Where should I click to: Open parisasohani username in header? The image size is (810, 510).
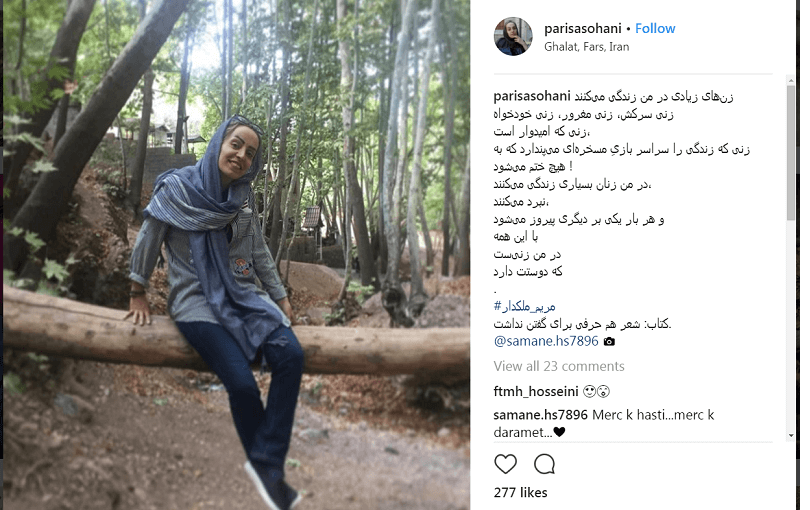click(582, 28)
